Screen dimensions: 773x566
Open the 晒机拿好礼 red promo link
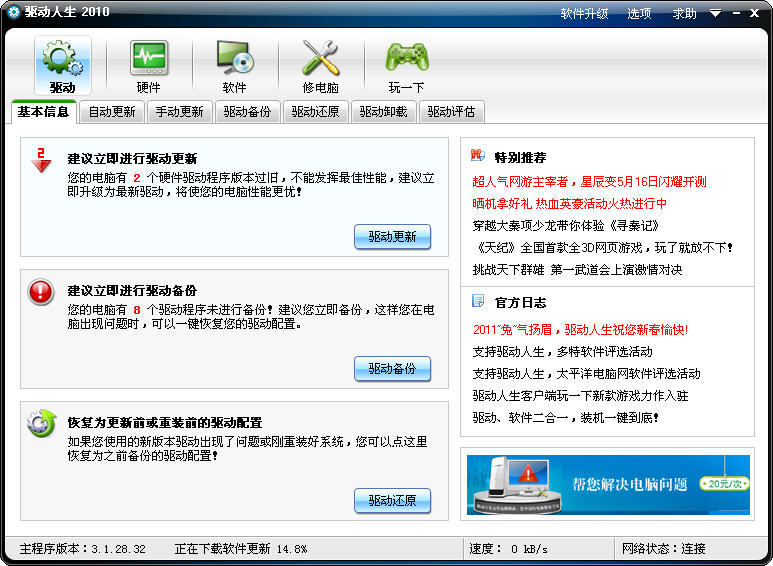[x=570, y=203]
